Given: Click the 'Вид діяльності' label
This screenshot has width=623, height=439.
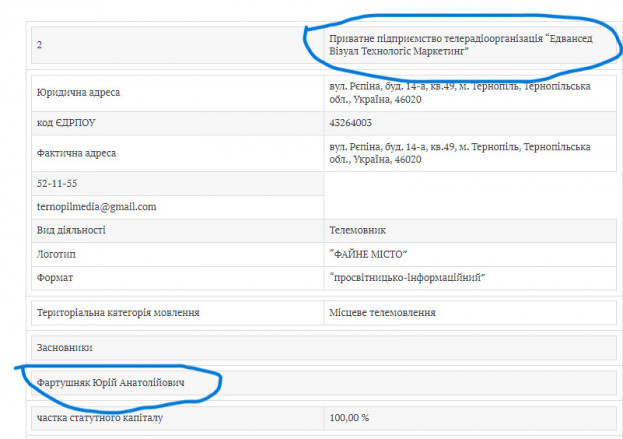Looking at the screenshot, I should click(70, 230).
